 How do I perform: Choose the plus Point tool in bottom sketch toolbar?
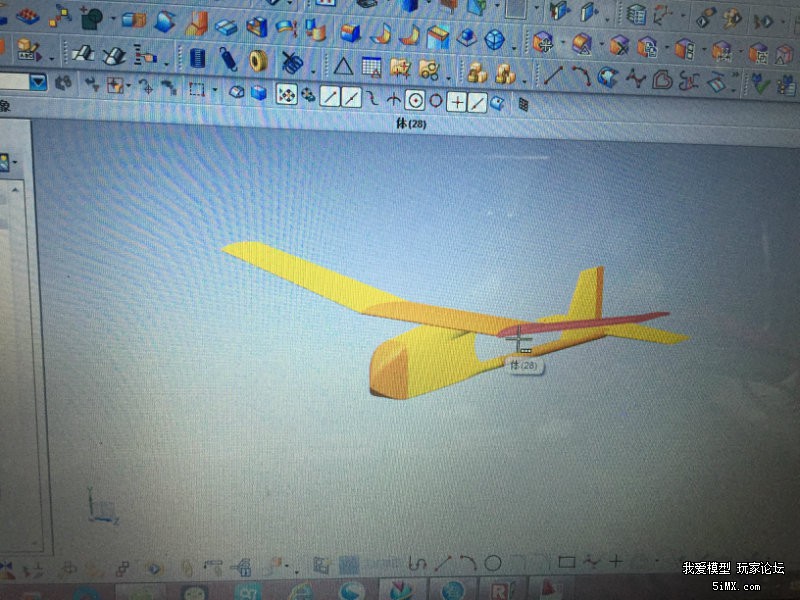coord(616,562)
